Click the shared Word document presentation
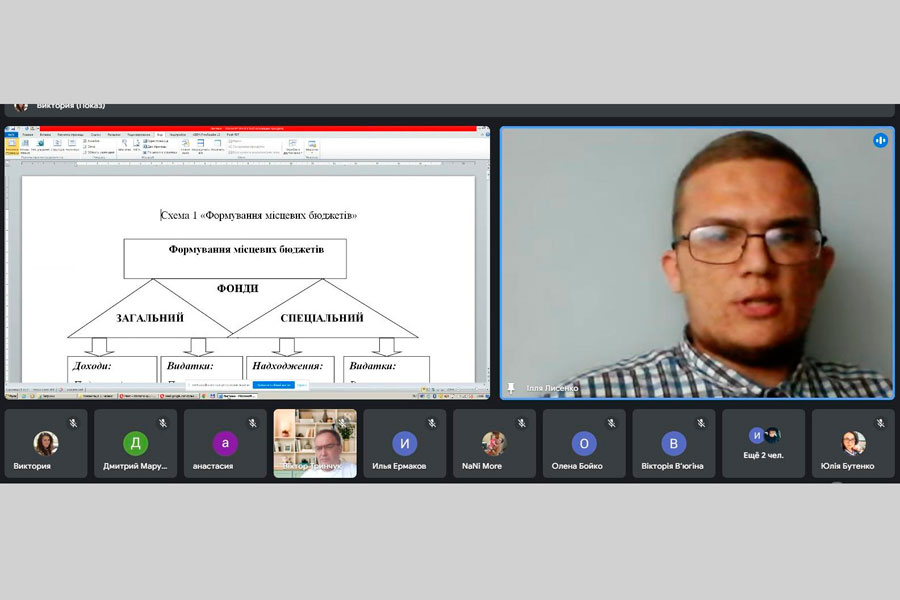 (x=247, y=262)
